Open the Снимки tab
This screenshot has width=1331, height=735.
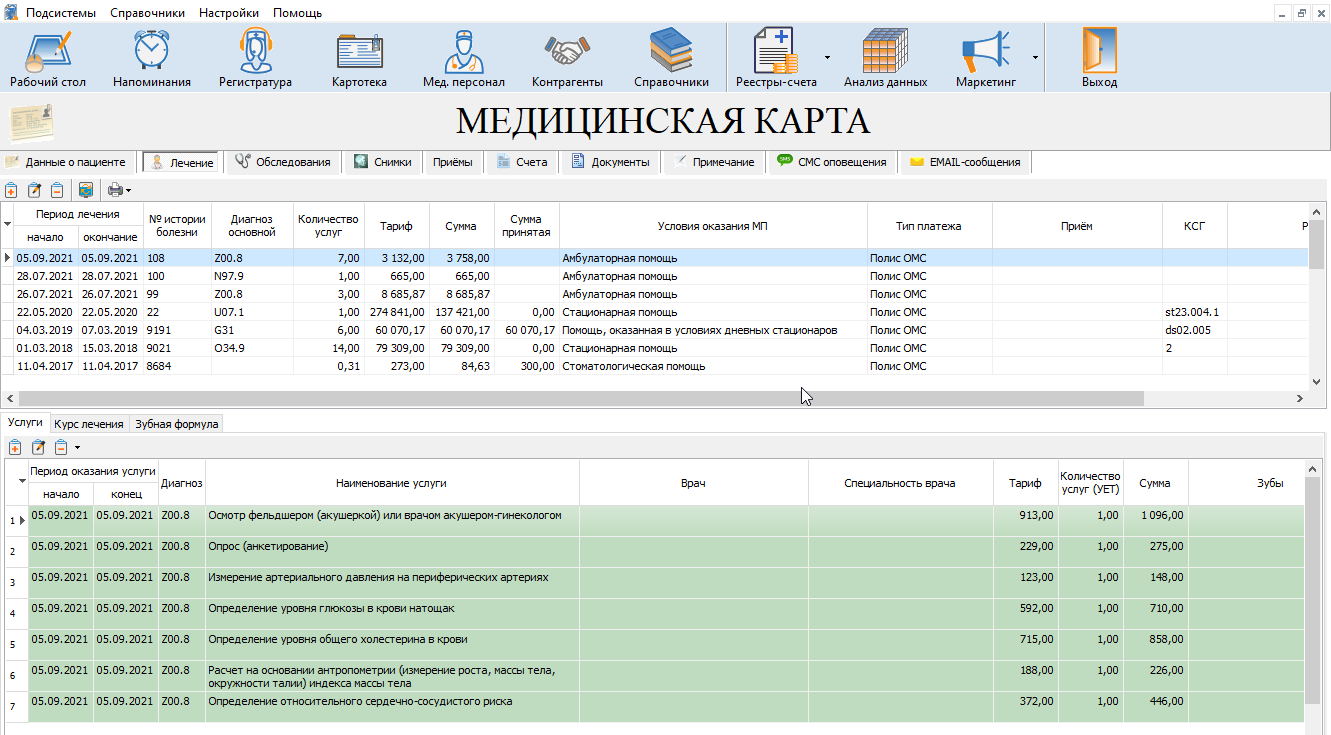[x=382, y=162]
